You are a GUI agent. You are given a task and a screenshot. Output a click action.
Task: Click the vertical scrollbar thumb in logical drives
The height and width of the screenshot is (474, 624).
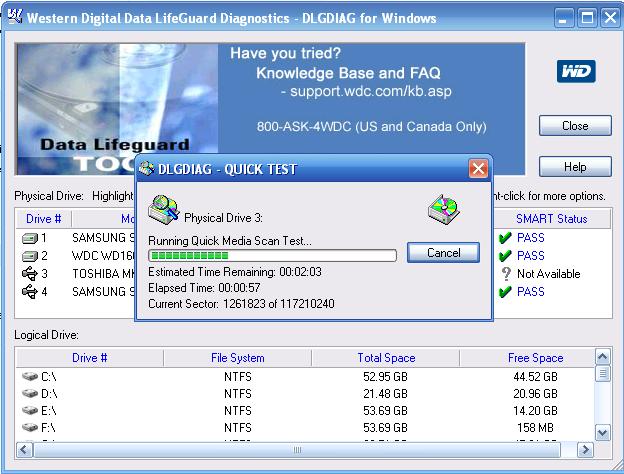click(x=603, y=373)
